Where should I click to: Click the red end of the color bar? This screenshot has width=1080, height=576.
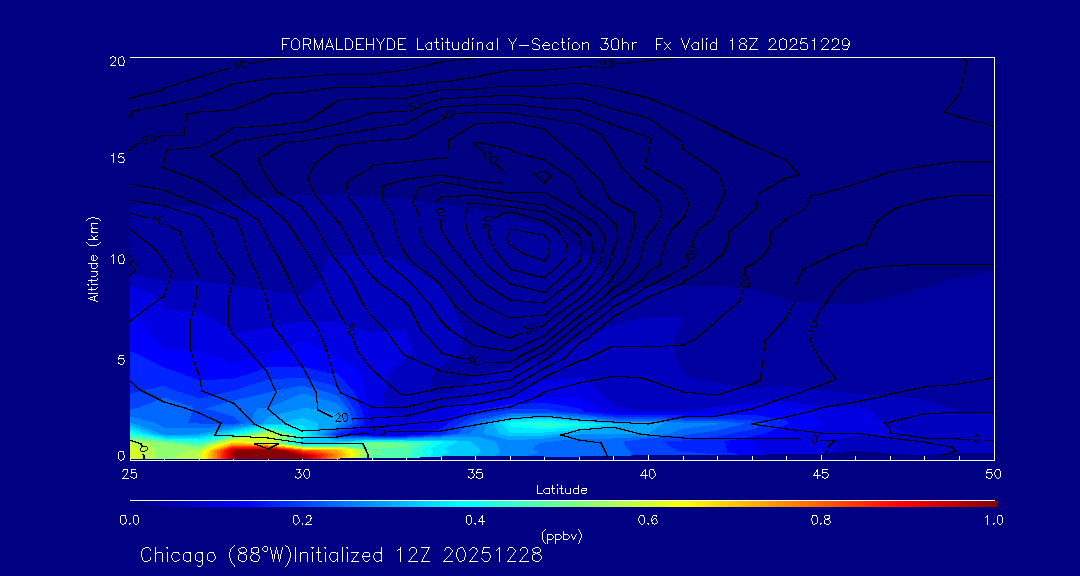[990, 502]
